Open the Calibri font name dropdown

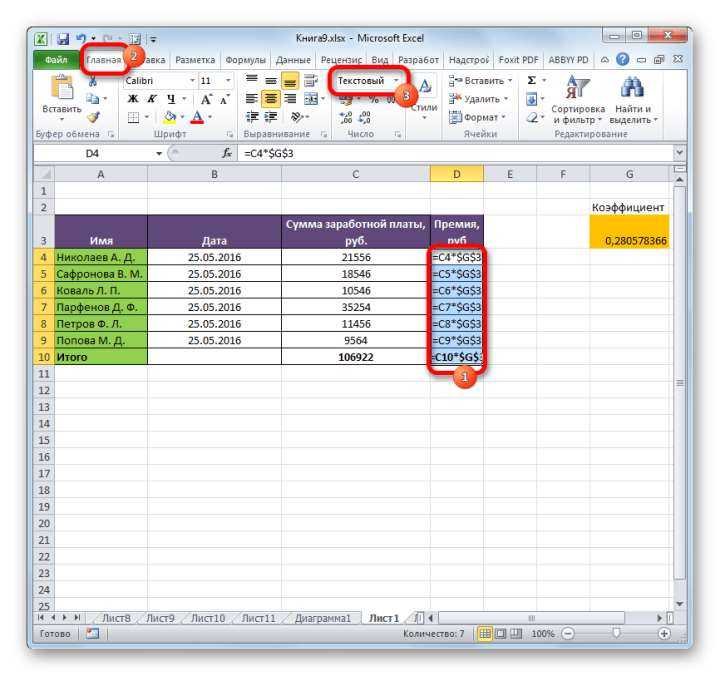[x=192, y=81]
